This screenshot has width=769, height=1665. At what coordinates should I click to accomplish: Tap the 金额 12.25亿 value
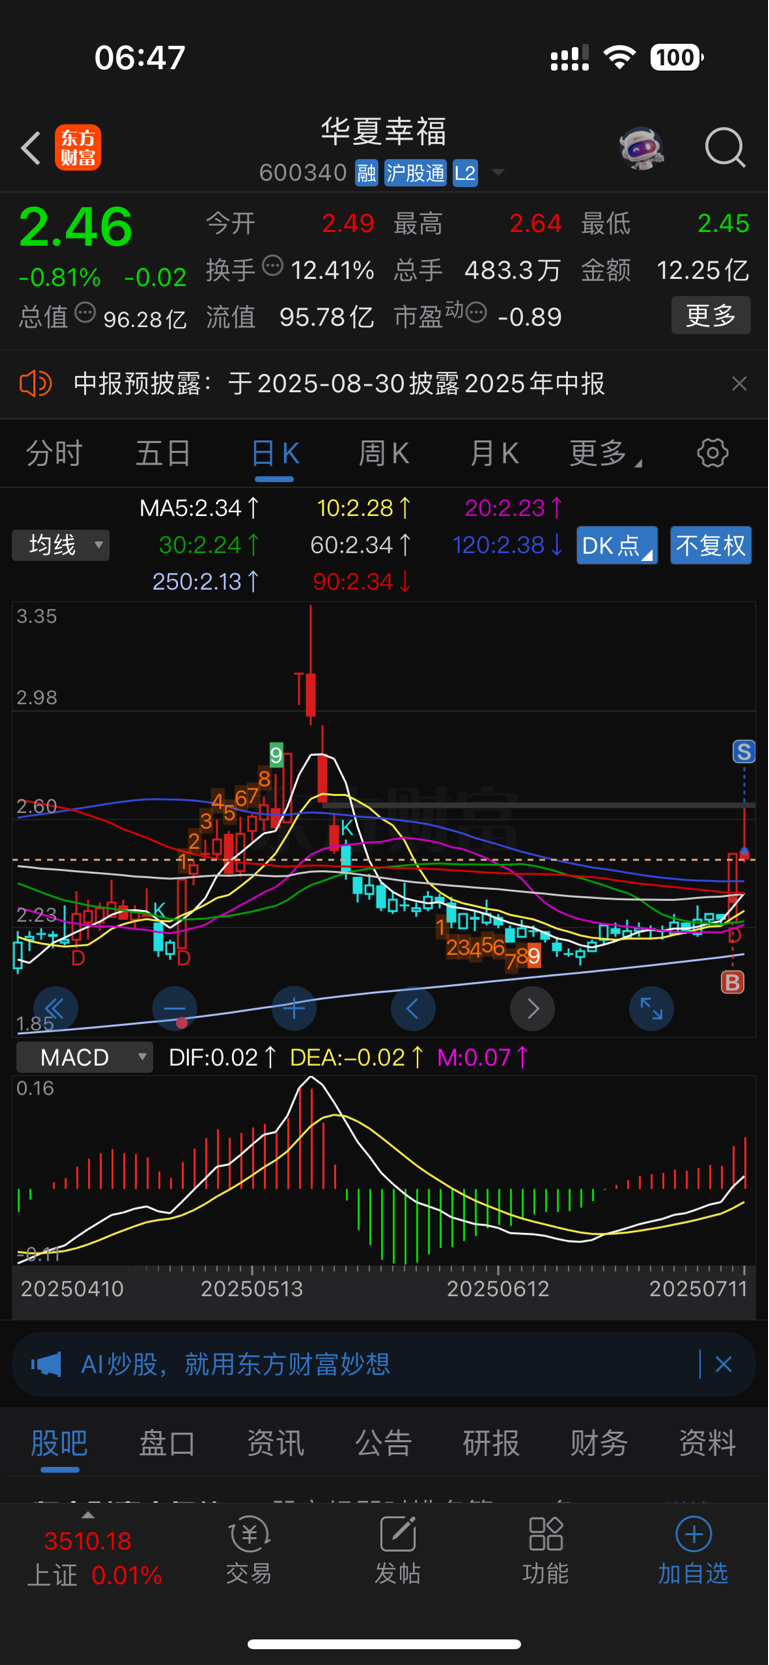click(702, 270)
